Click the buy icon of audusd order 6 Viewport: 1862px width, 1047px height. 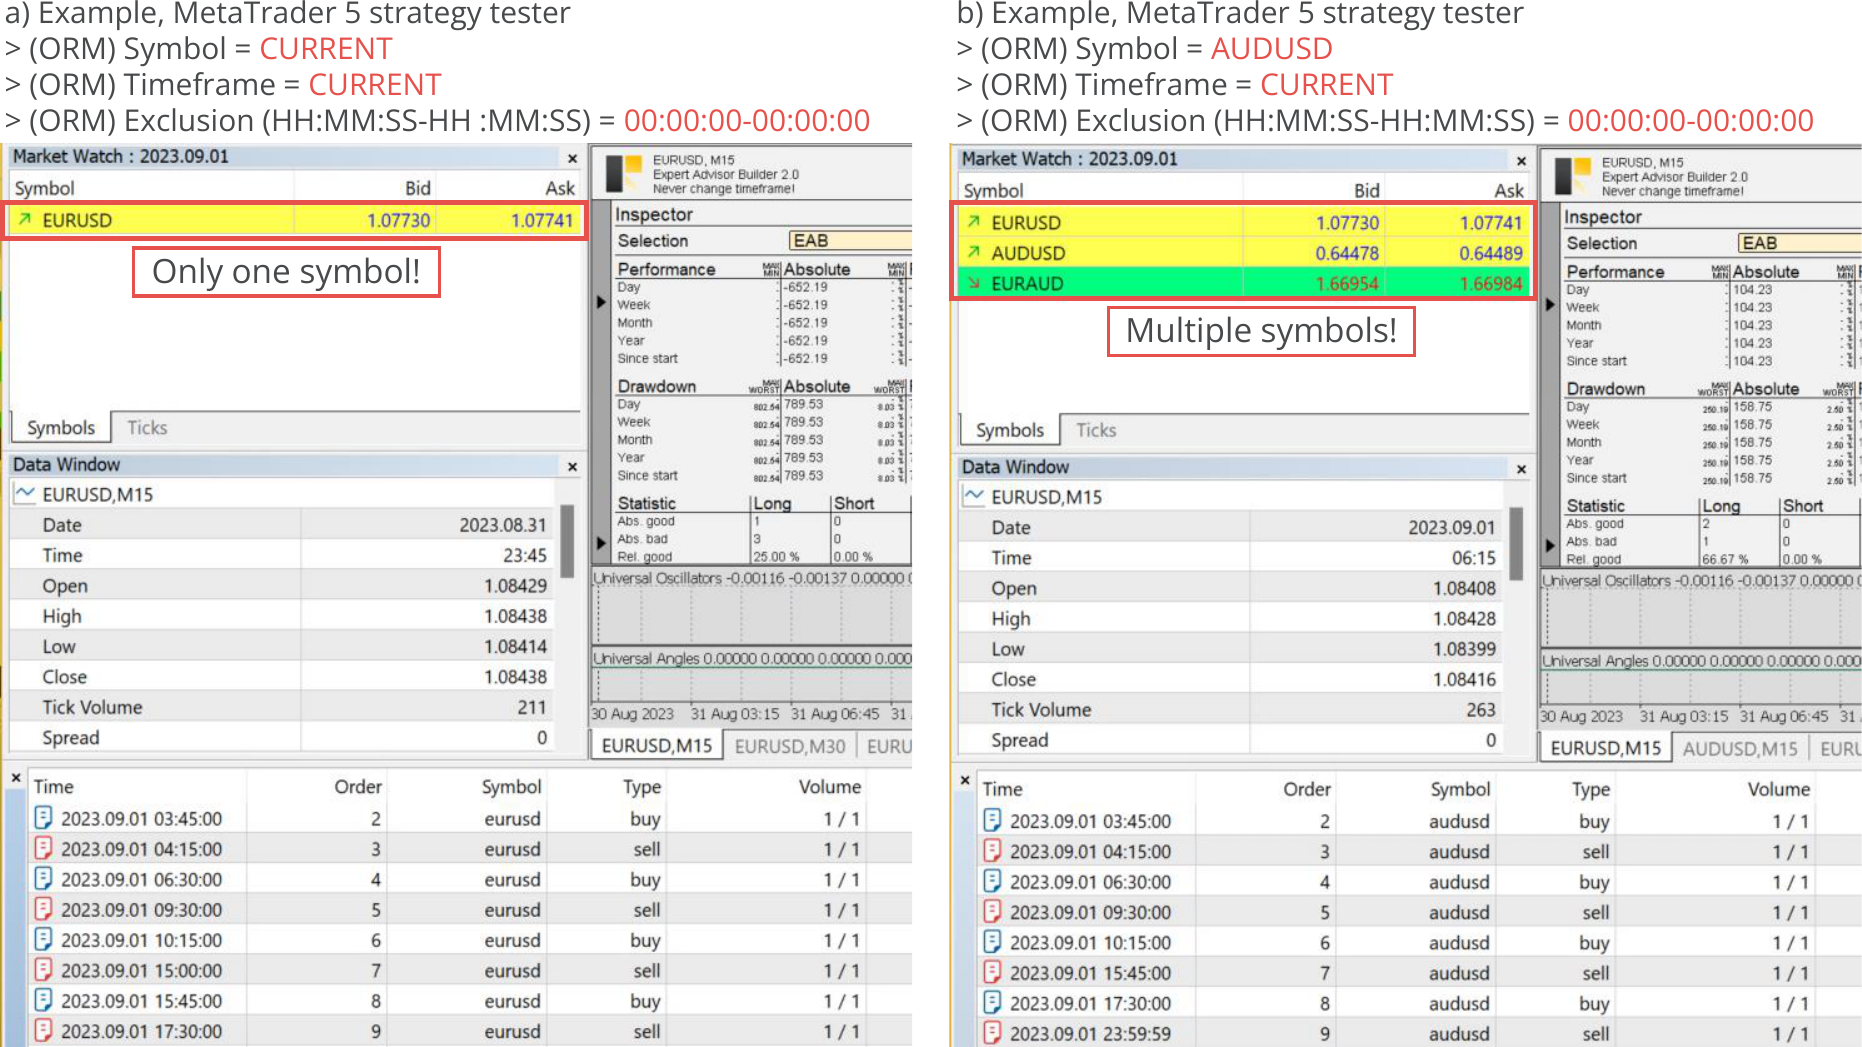992,942
